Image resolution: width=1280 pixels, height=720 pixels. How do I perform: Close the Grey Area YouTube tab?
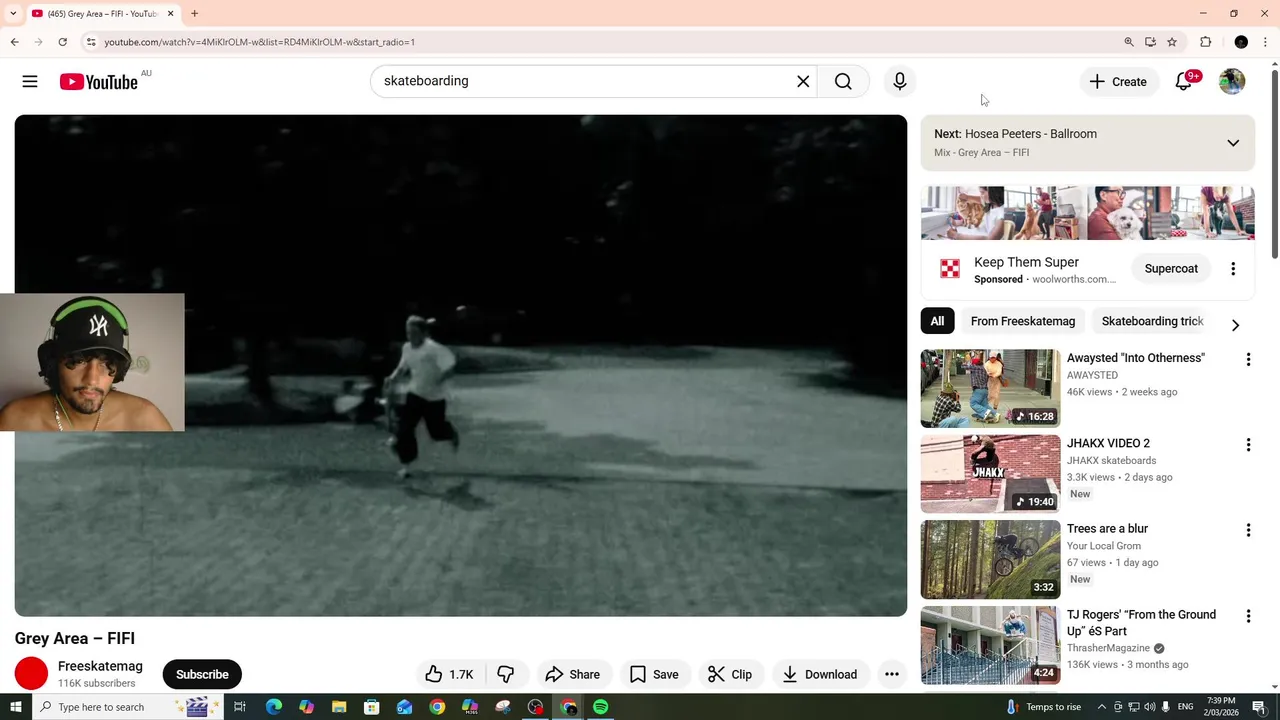(x=170, y=14)
